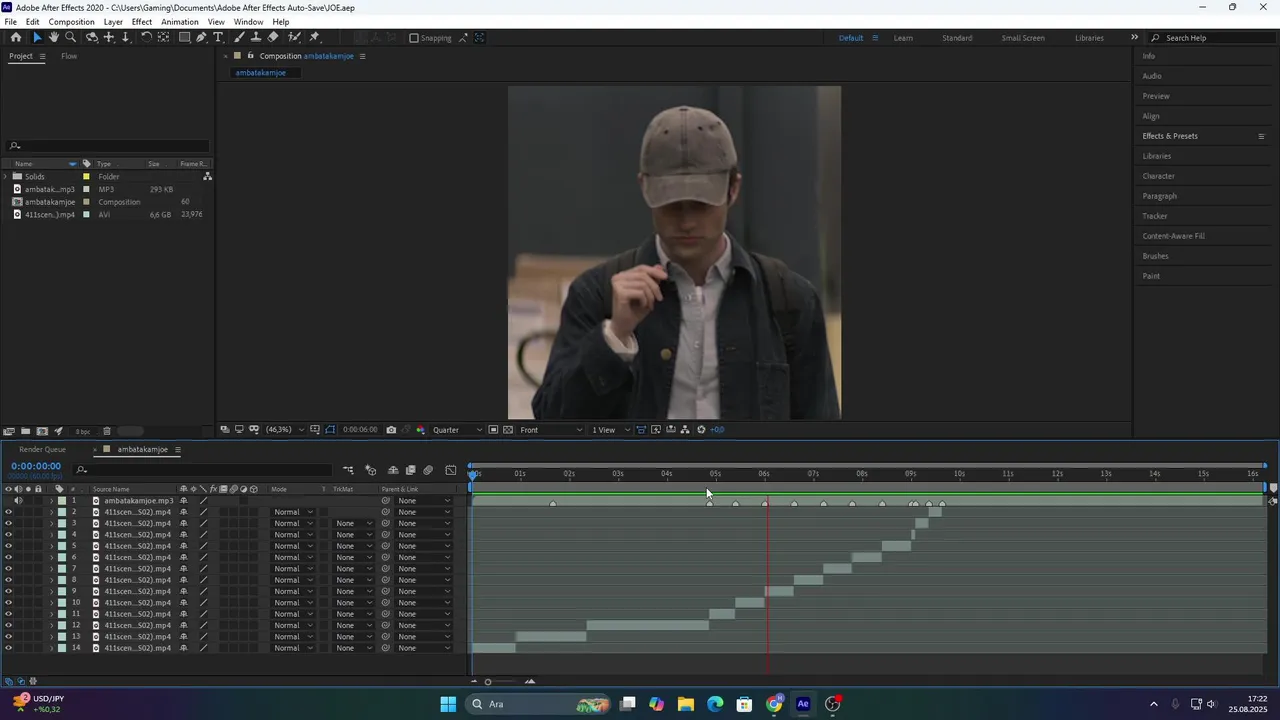The image size is (1280, 720).
Task: Open TrkMat dropdown for layer 3
Action: 354,523
